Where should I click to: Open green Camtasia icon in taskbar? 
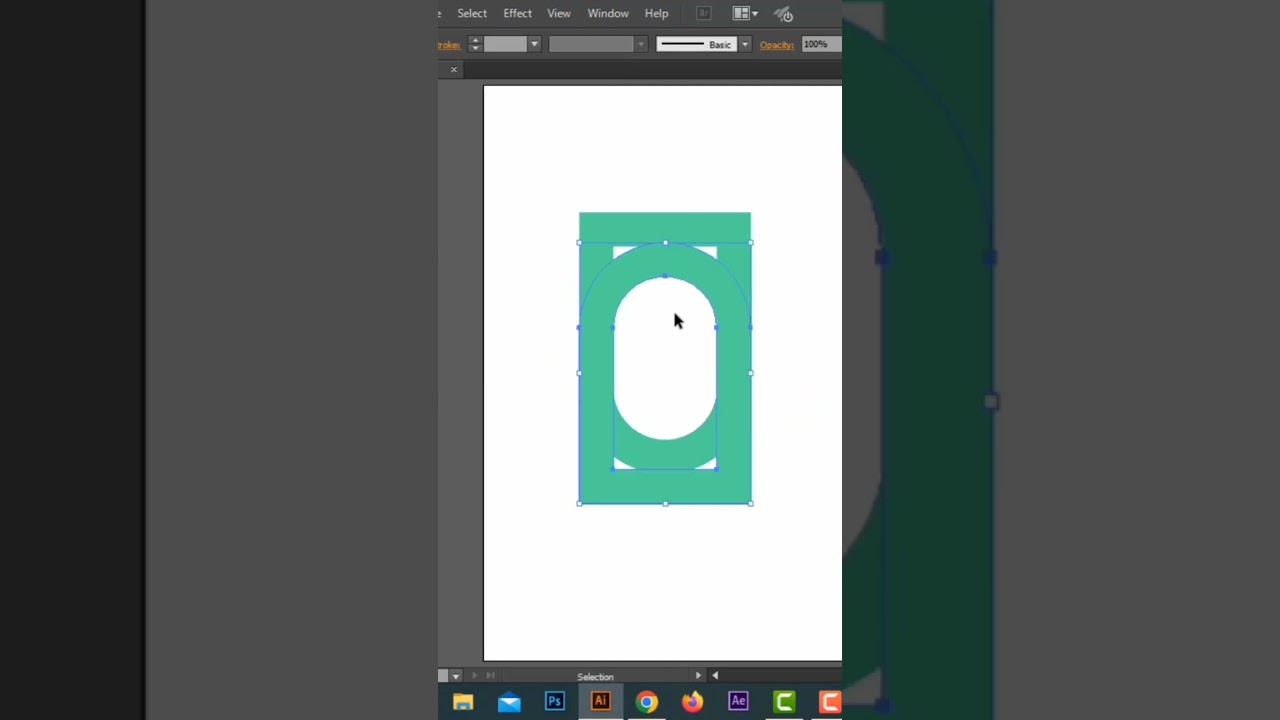(784, 702)
